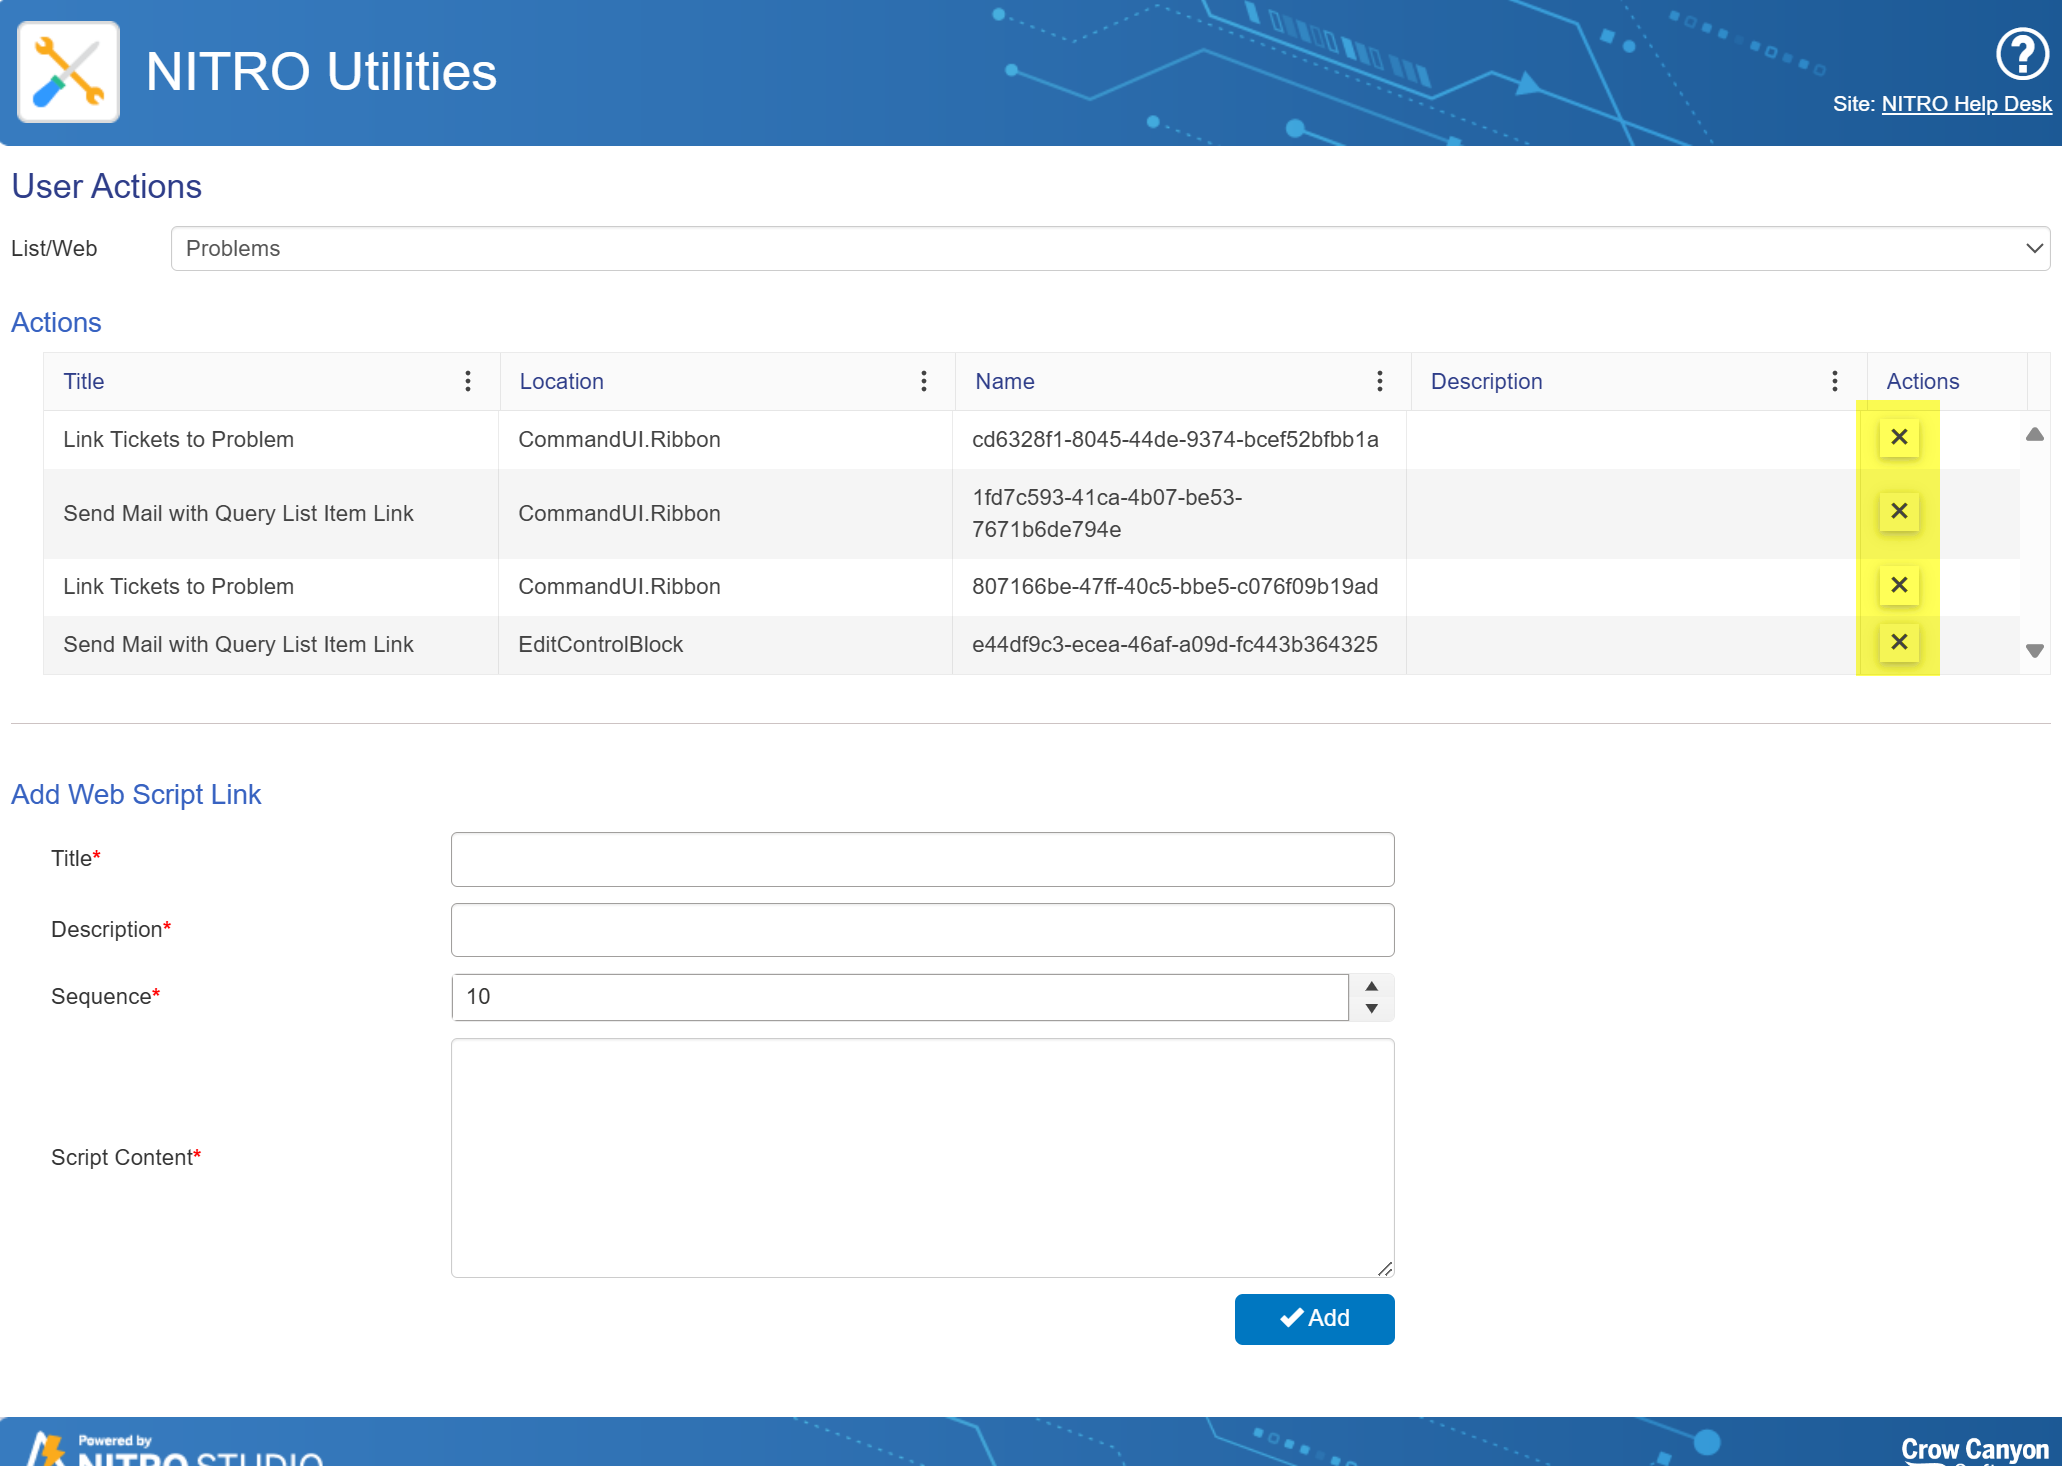The width and height of the screenshot is (2062, 1466).
Task: Open the help question mark icon
Action: [2022, 54]
